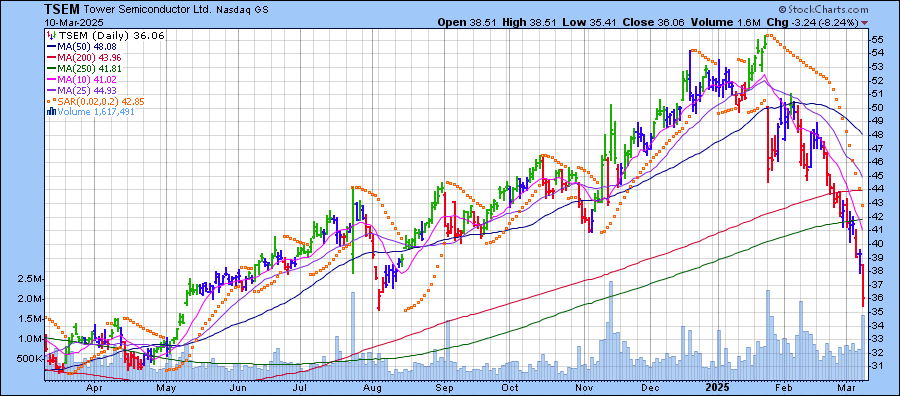Click the Dec label on time axis
Screen dimensions: 900x396
(x=650, y=387)
